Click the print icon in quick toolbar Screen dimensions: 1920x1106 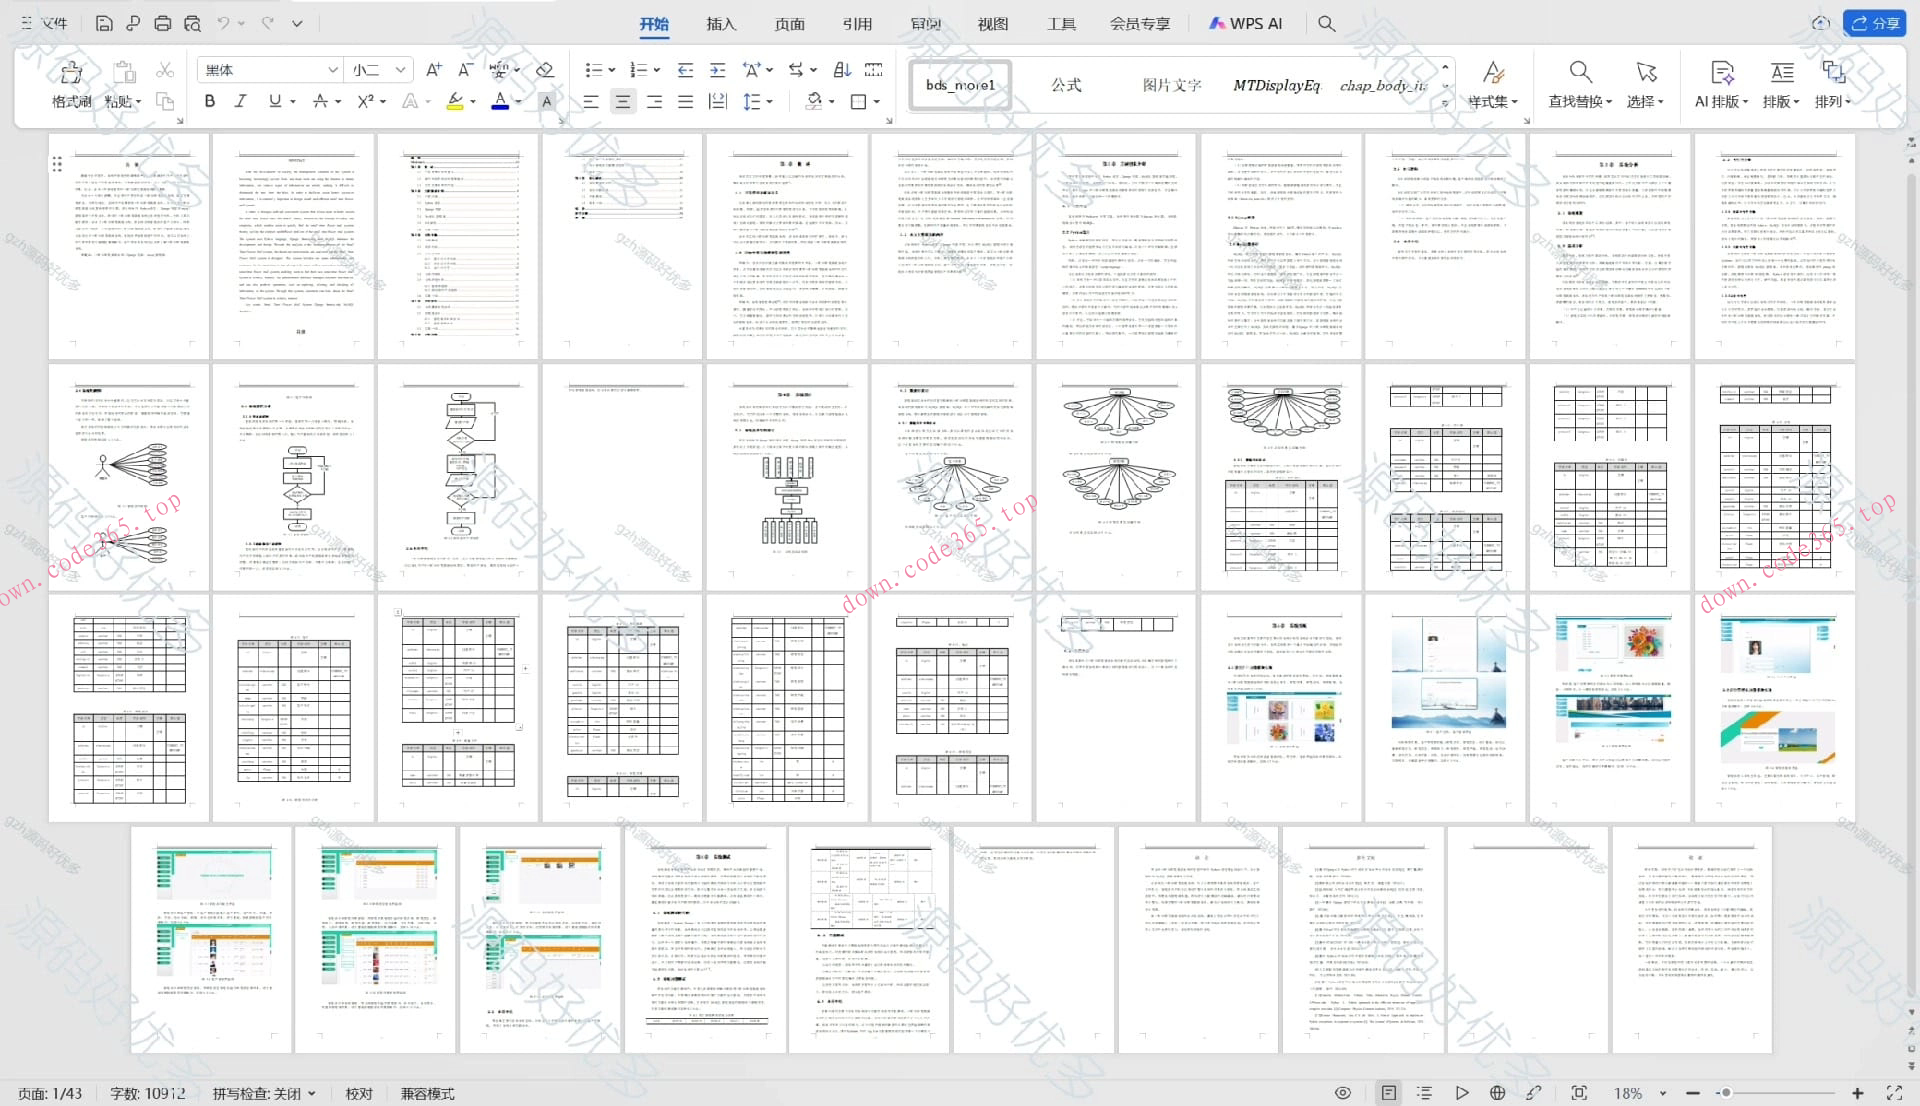[162, 23]
